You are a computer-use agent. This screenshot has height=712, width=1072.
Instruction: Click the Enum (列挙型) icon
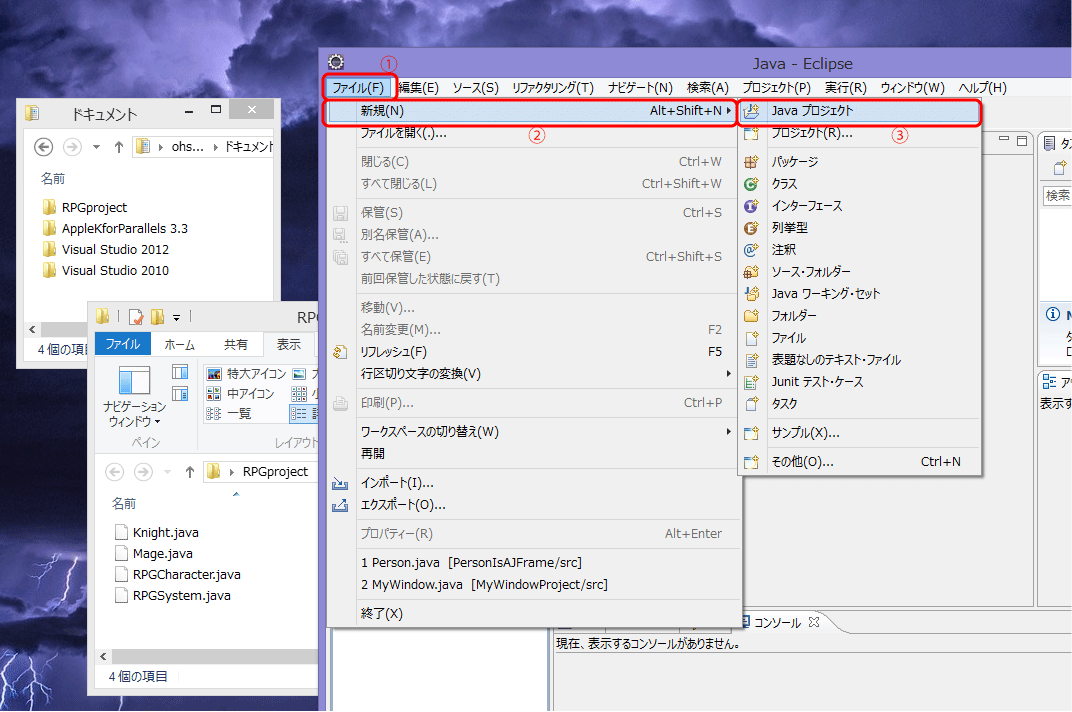pyautogui.click(x=751, y=228)
